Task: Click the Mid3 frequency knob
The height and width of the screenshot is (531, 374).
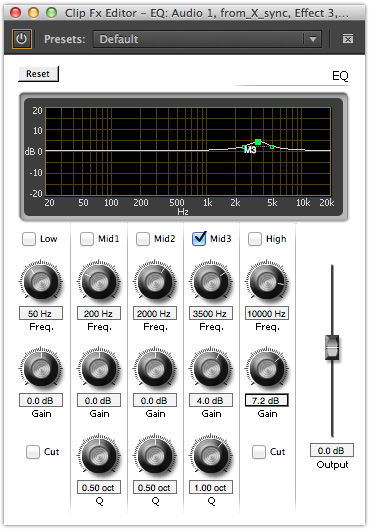Action: point(211,281)
